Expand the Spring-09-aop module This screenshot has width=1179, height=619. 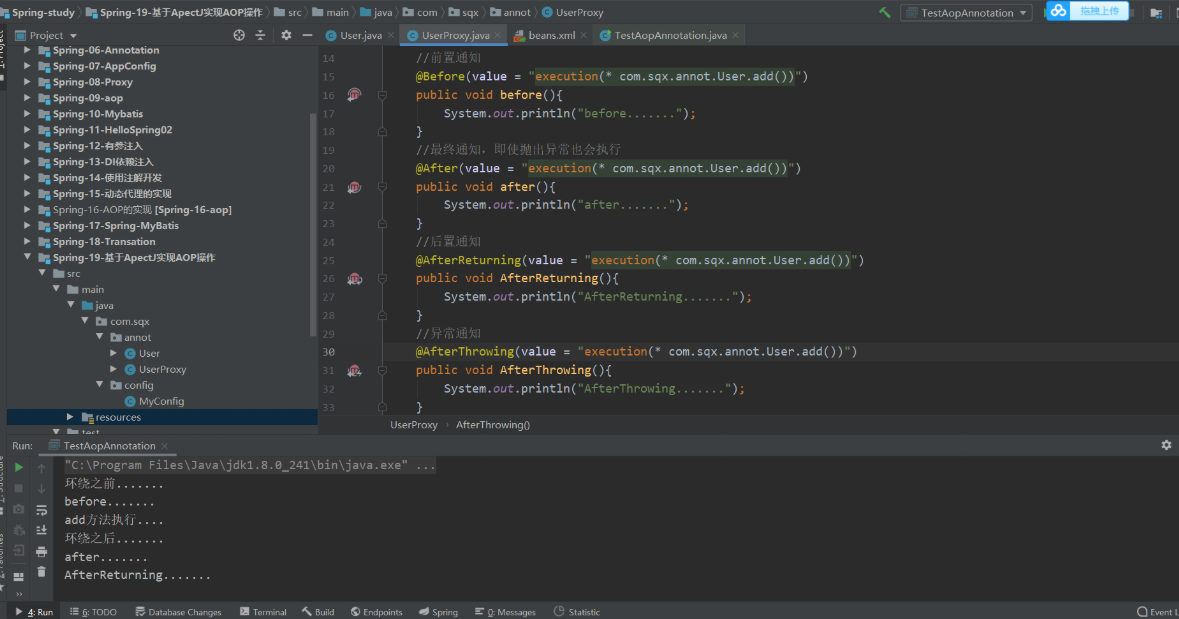pos(27,98)
